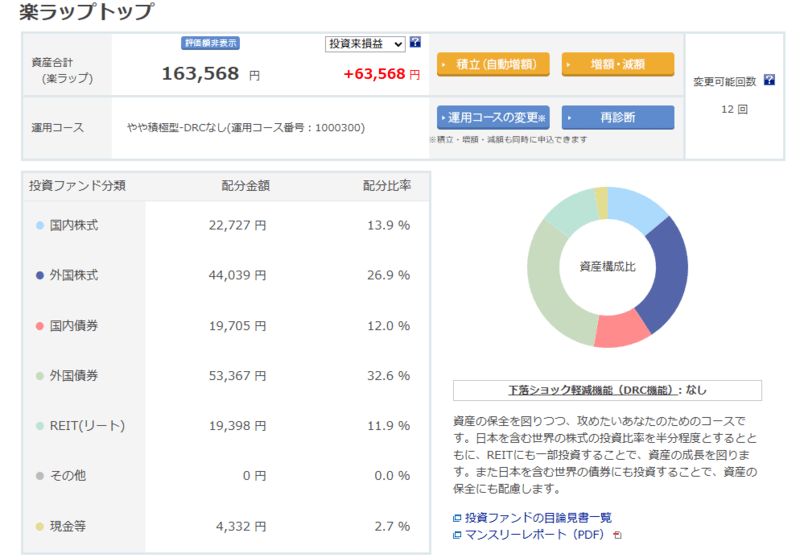Click the REIT(リート) teal legend dot
The image size is (800, 558).
(40, 426)
